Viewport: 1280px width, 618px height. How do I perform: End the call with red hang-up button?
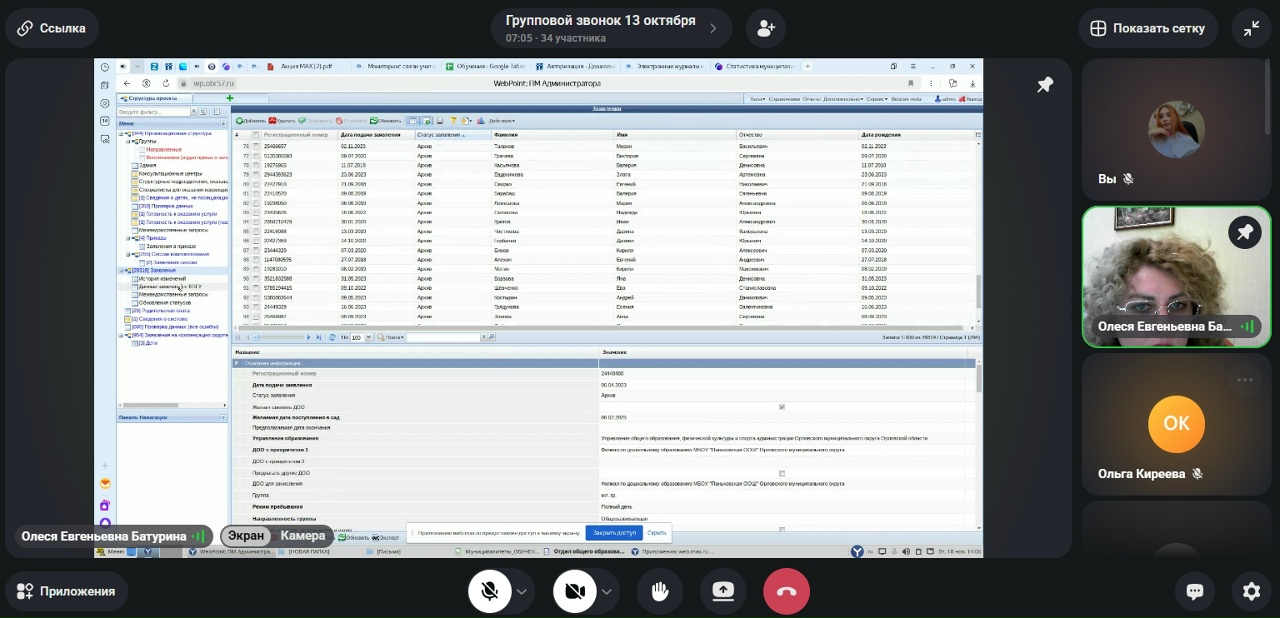click(x=786, y=591)
